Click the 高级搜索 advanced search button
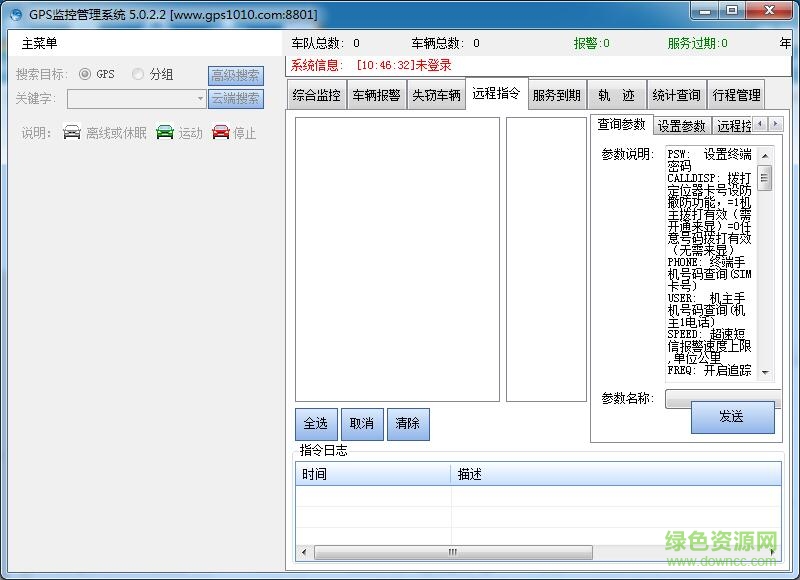This screenshot has height=580, width=800. click(236, 75)
